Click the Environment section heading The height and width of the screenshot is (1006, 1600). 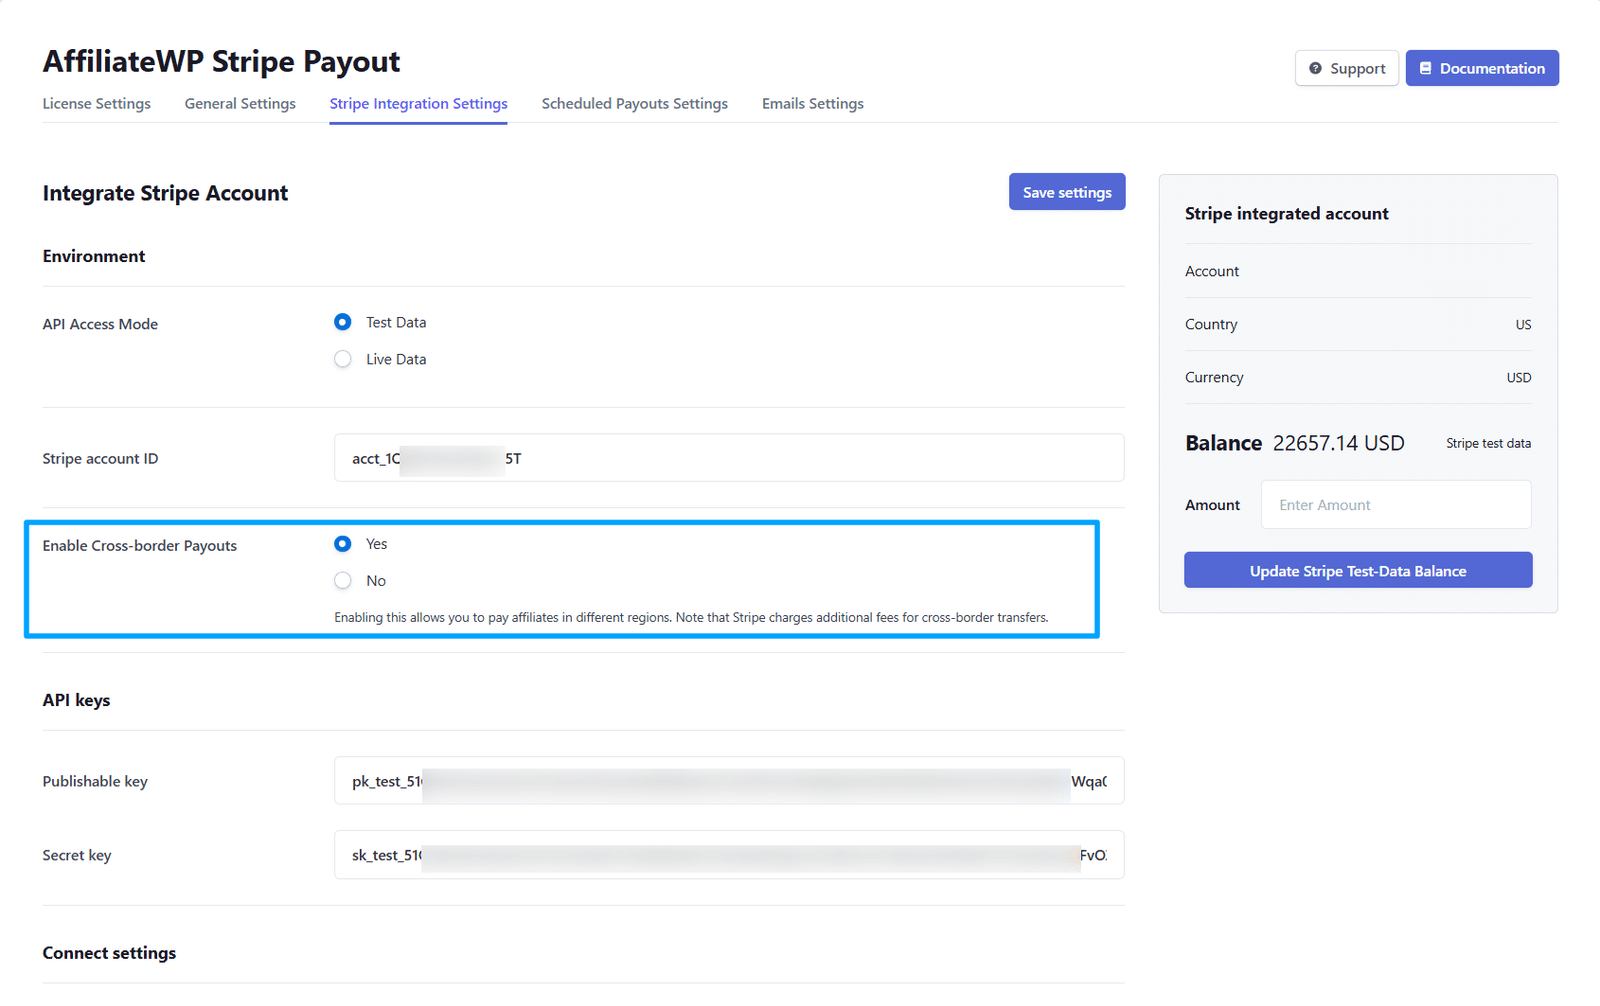pyautogui.click(x=94, y=256)
